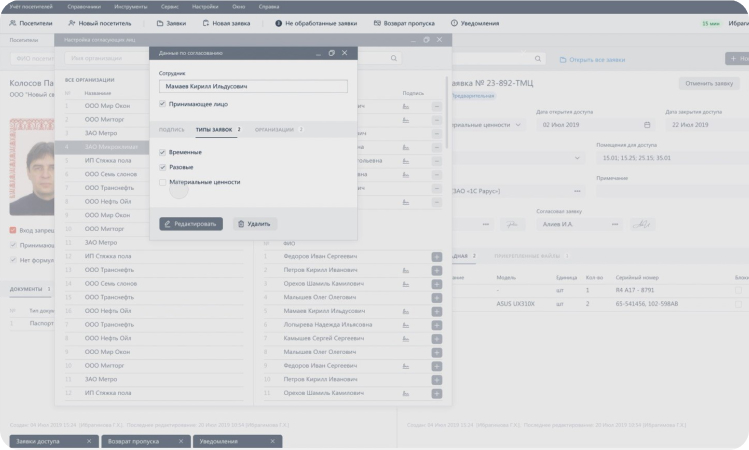Open the Новая заявка toolbar item
749x450 pixels.
pyautogui.click(x=226, y=23)
